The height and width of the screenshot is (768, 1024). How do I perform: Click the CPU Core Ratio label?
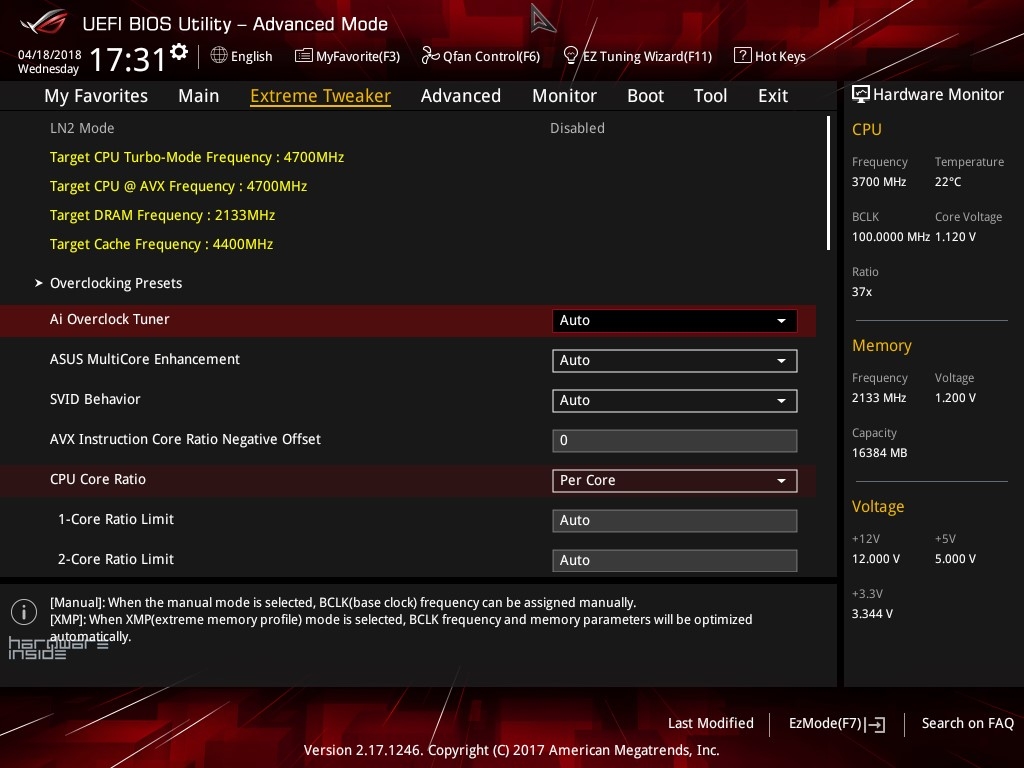tap(98, 479)
